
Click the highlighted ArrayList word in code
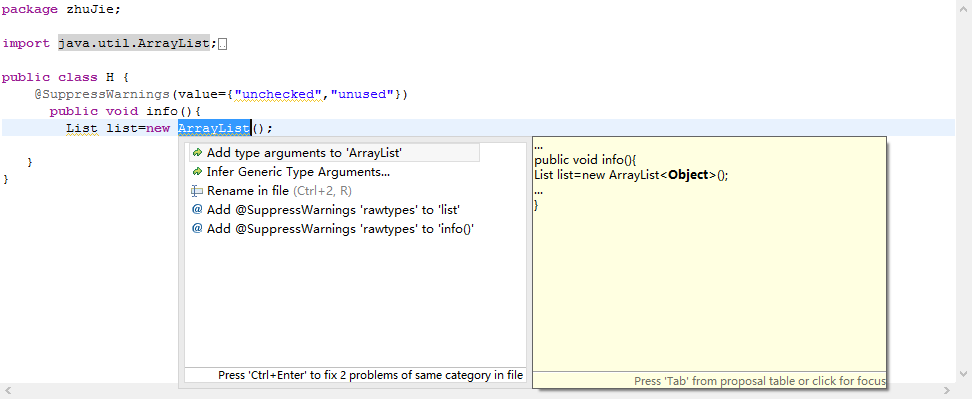click(x=214, y=128)
